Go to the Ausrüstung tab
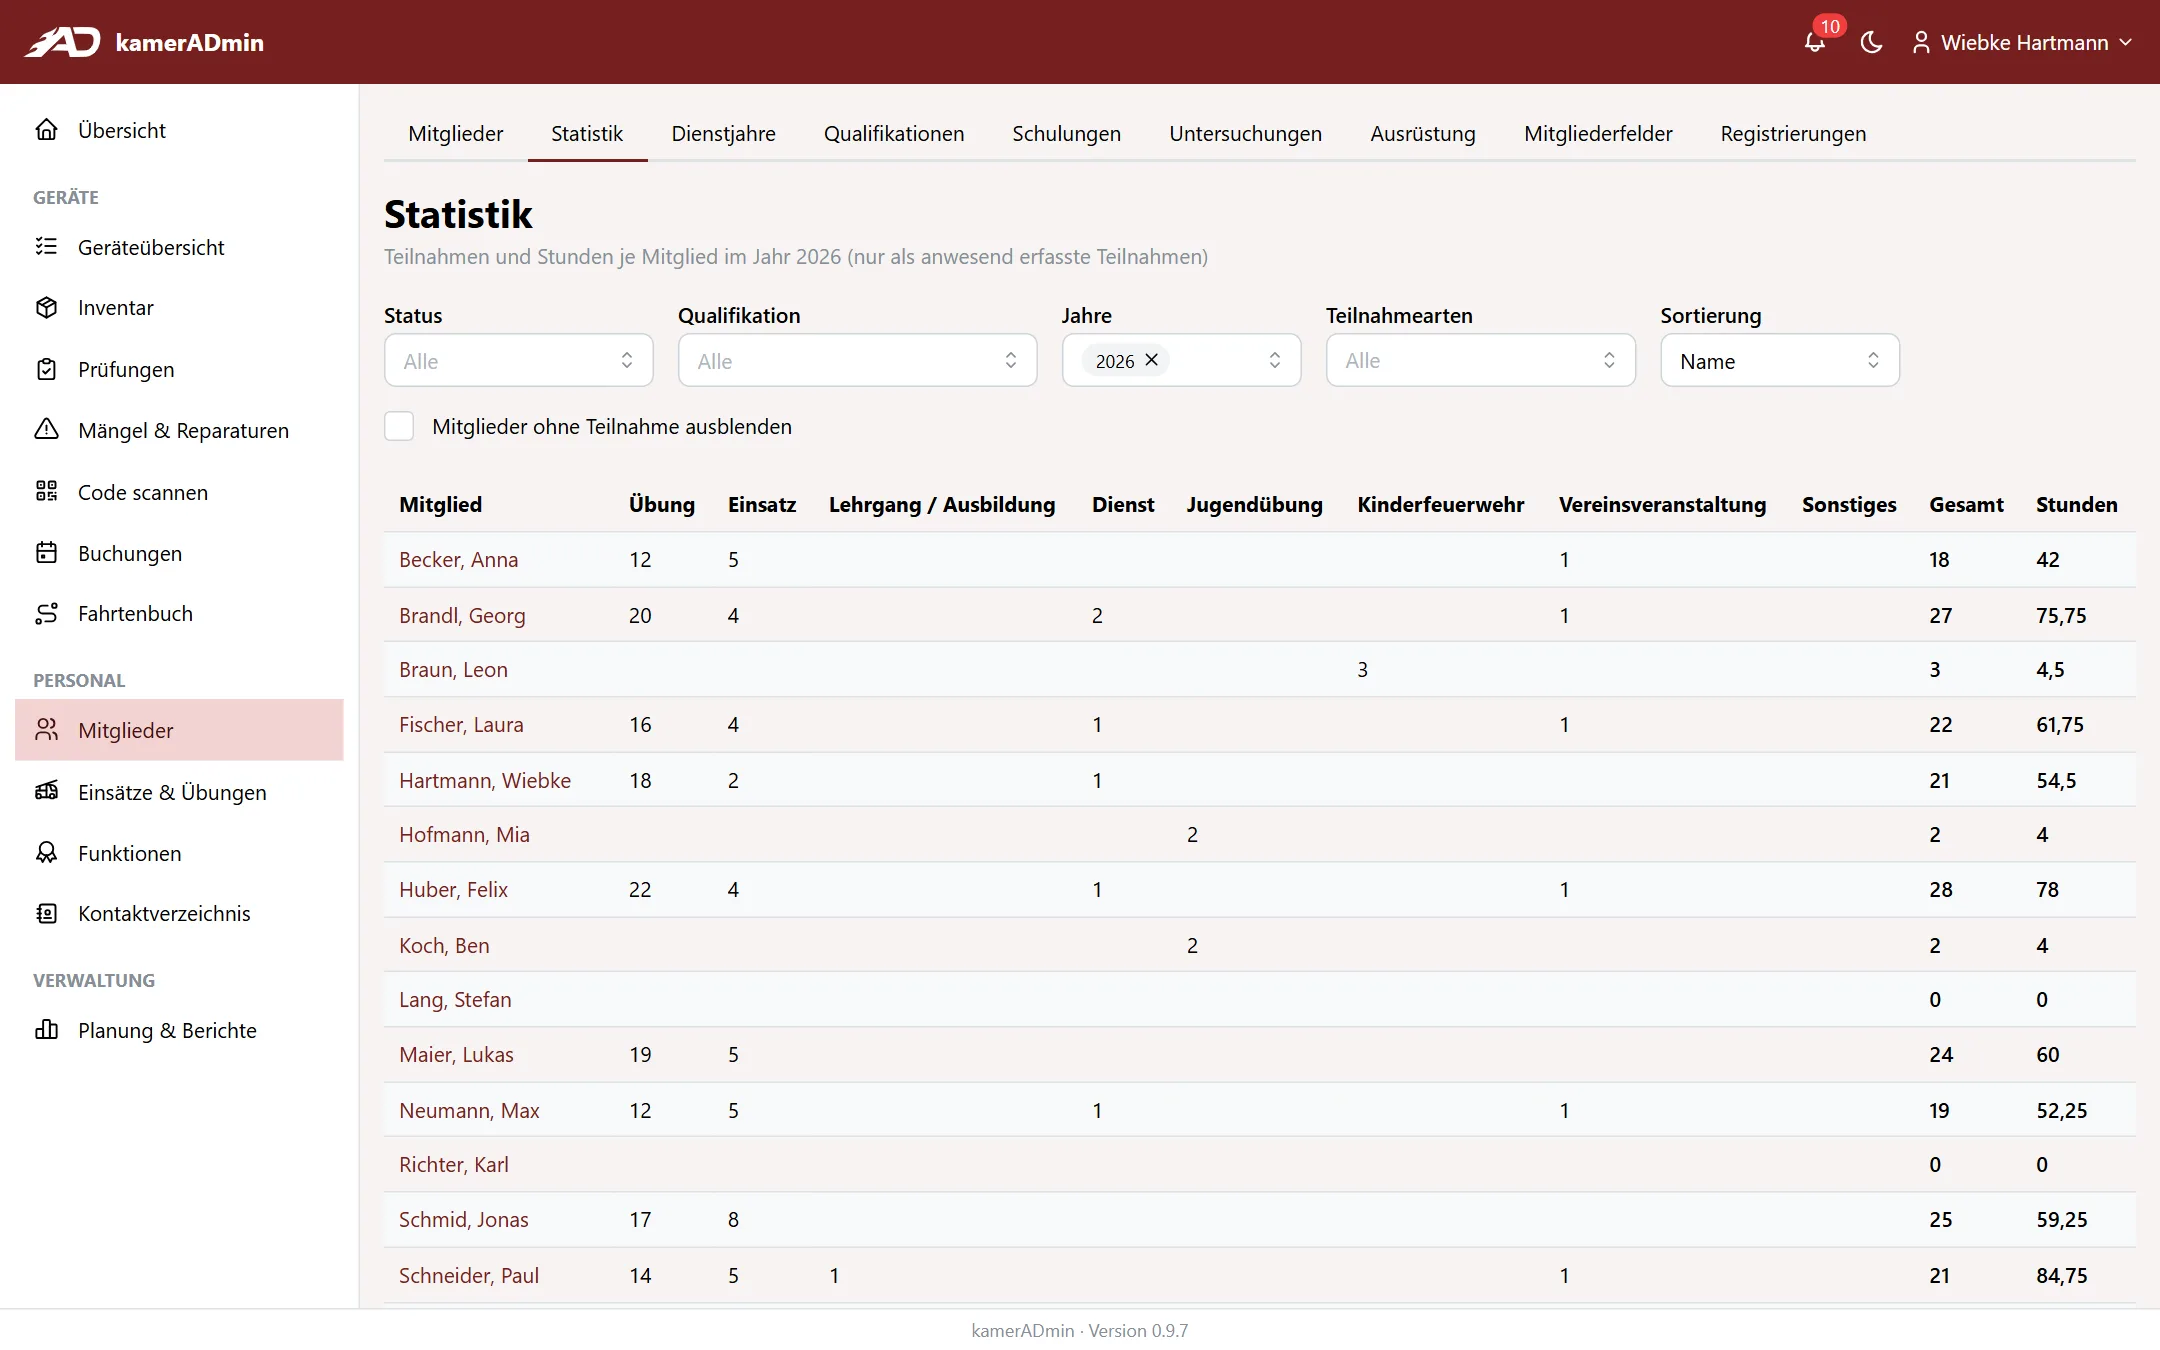Image resolution: width=2160 pixels, height=1350 pixels. 1422,134
